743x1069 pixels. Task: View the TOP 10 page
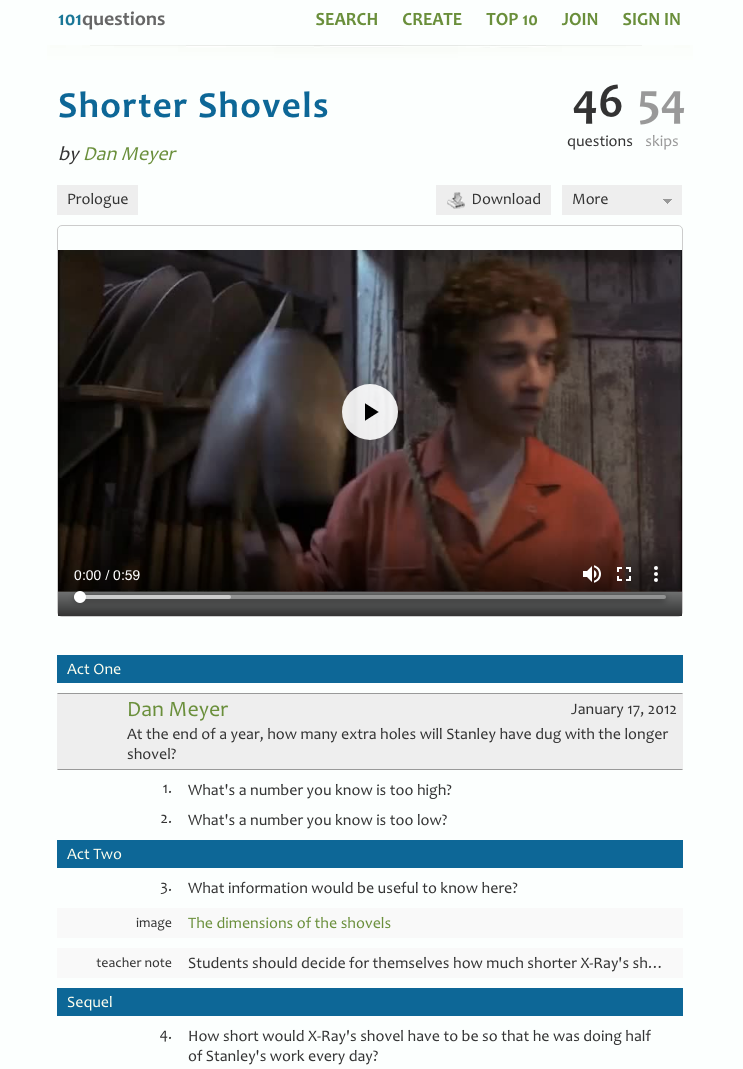(x=511, y=19)
